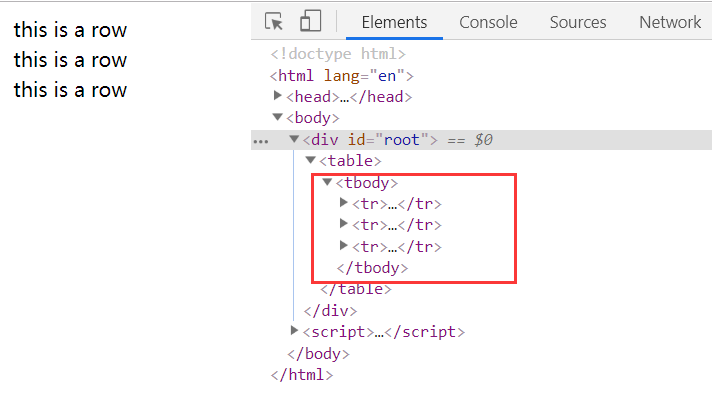
Task: Expand the head element node
Action: (x=277, y=96)
